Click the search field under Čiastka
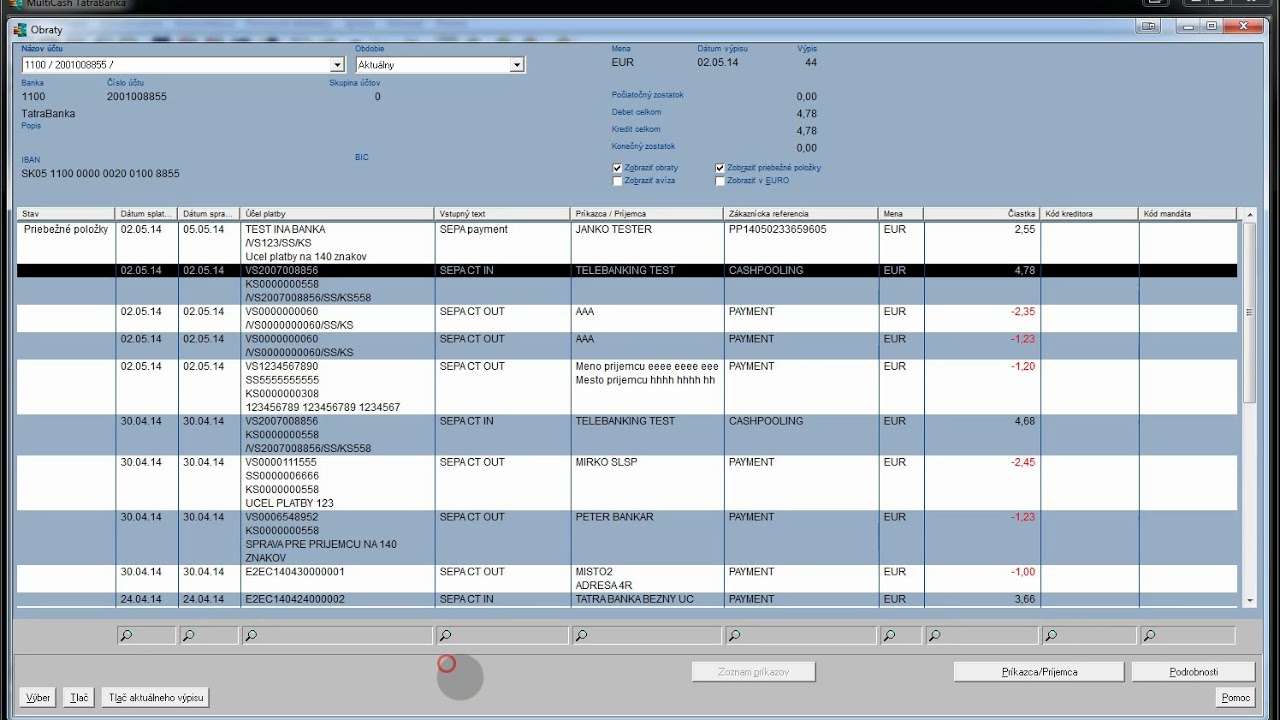 click(982, 636)
